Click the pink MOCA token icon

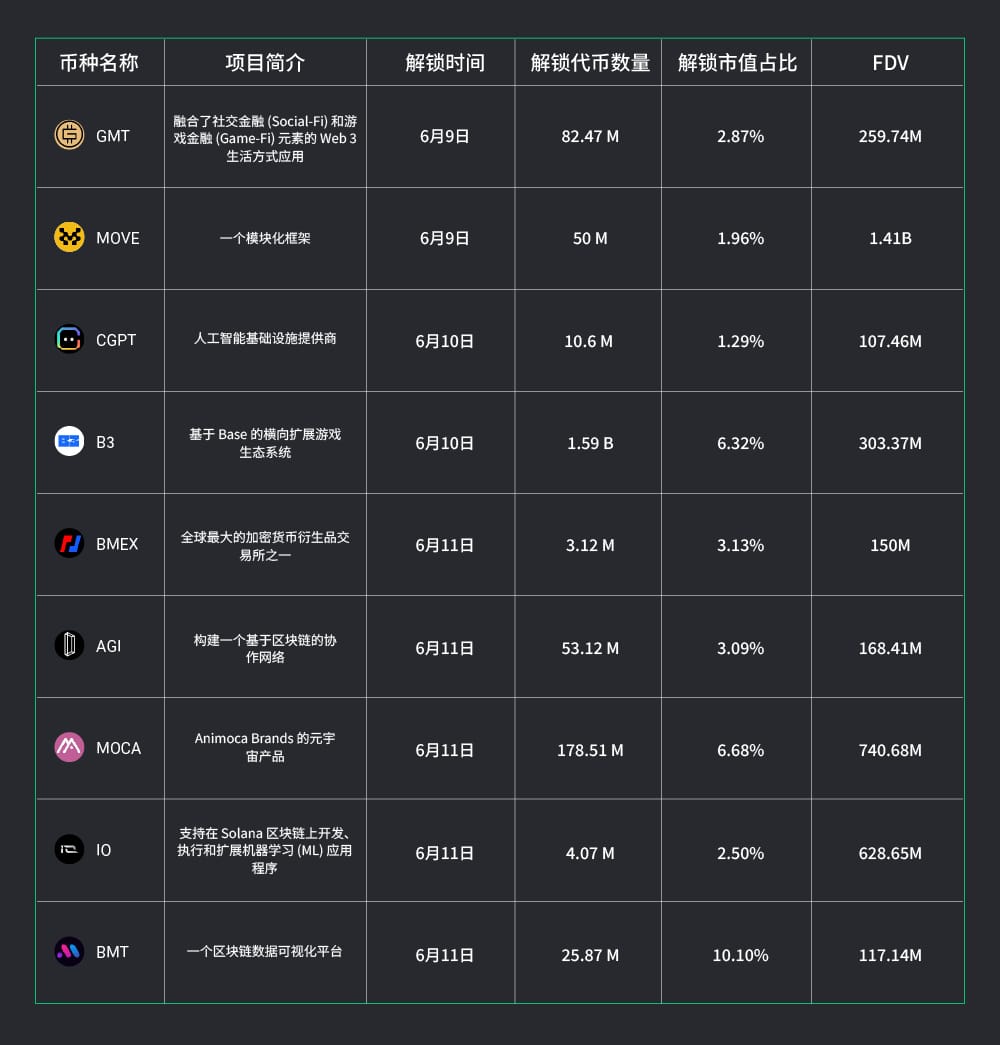click(x=69, y=748)
